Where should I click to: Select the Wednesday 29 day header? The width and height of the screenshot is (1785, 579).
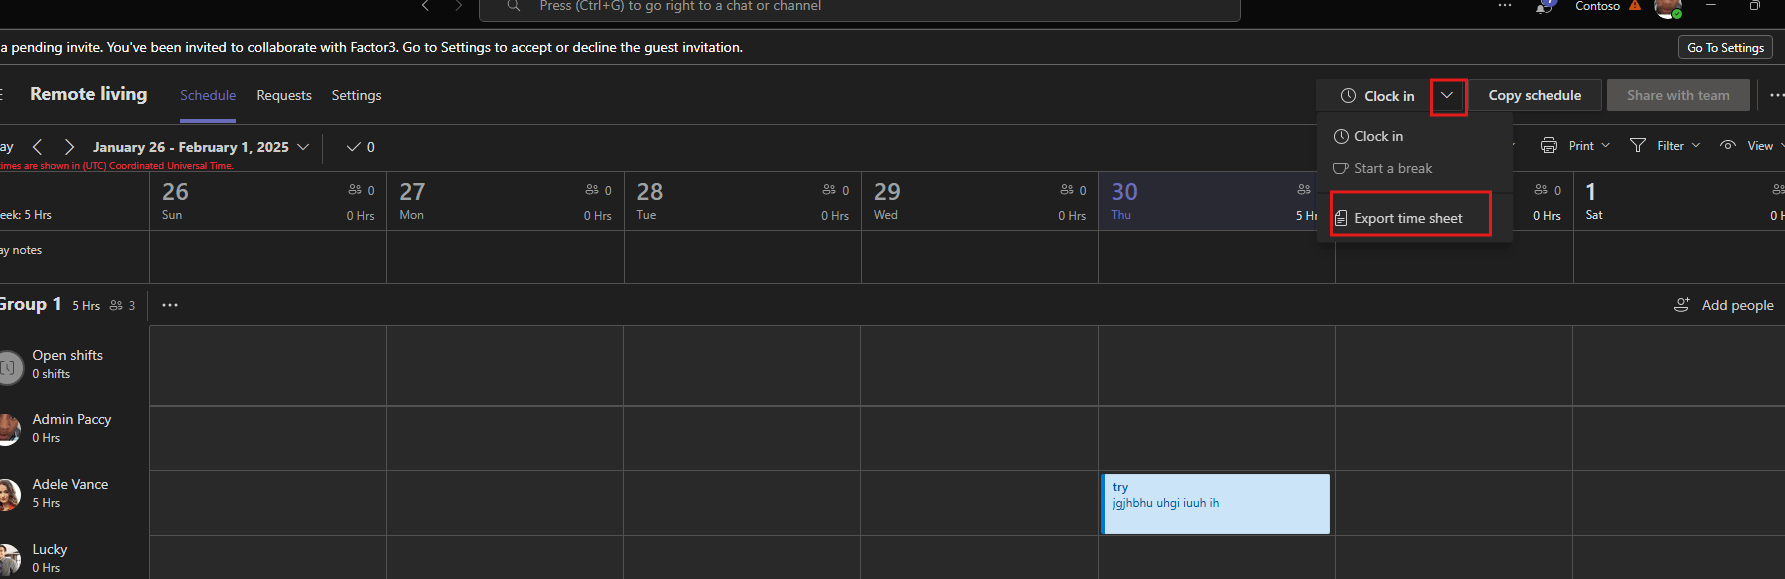(x=980, y=201)
